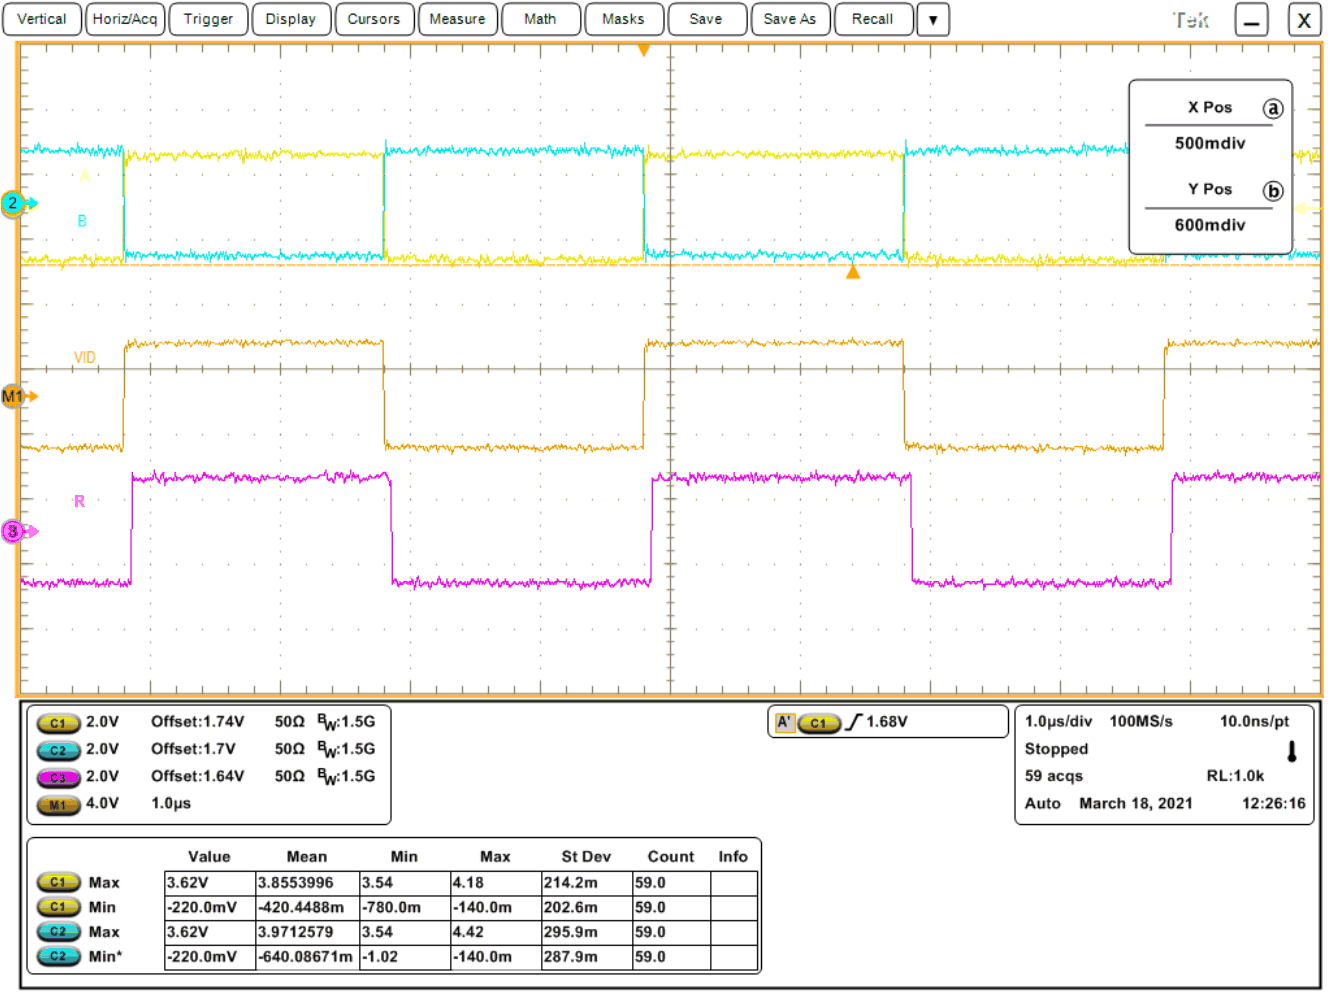Click the channel 3 arrow marker on graticule edge
This screenshot has width=1333, height=999.
click(x=13, y=532)
